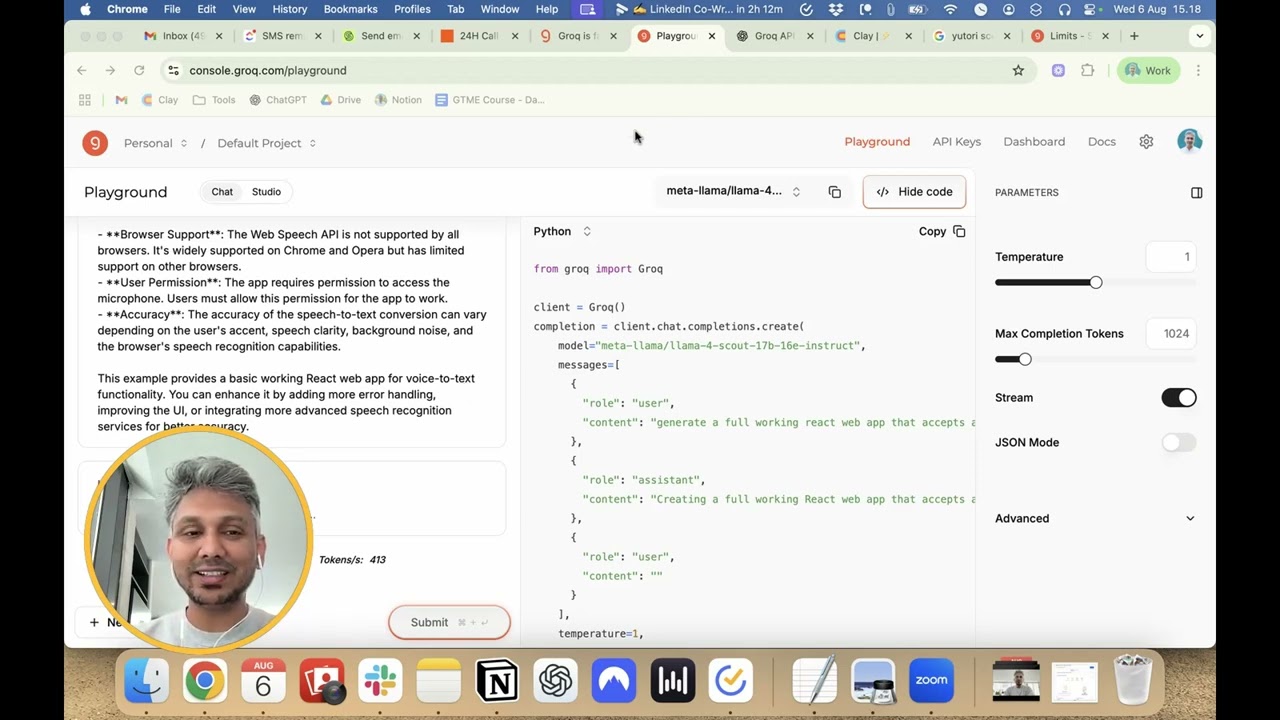Viewport: 1280px width, 720px height.
Task: Open the Groq logo home link
Action: pyautogui.click(x=94, y=143)
